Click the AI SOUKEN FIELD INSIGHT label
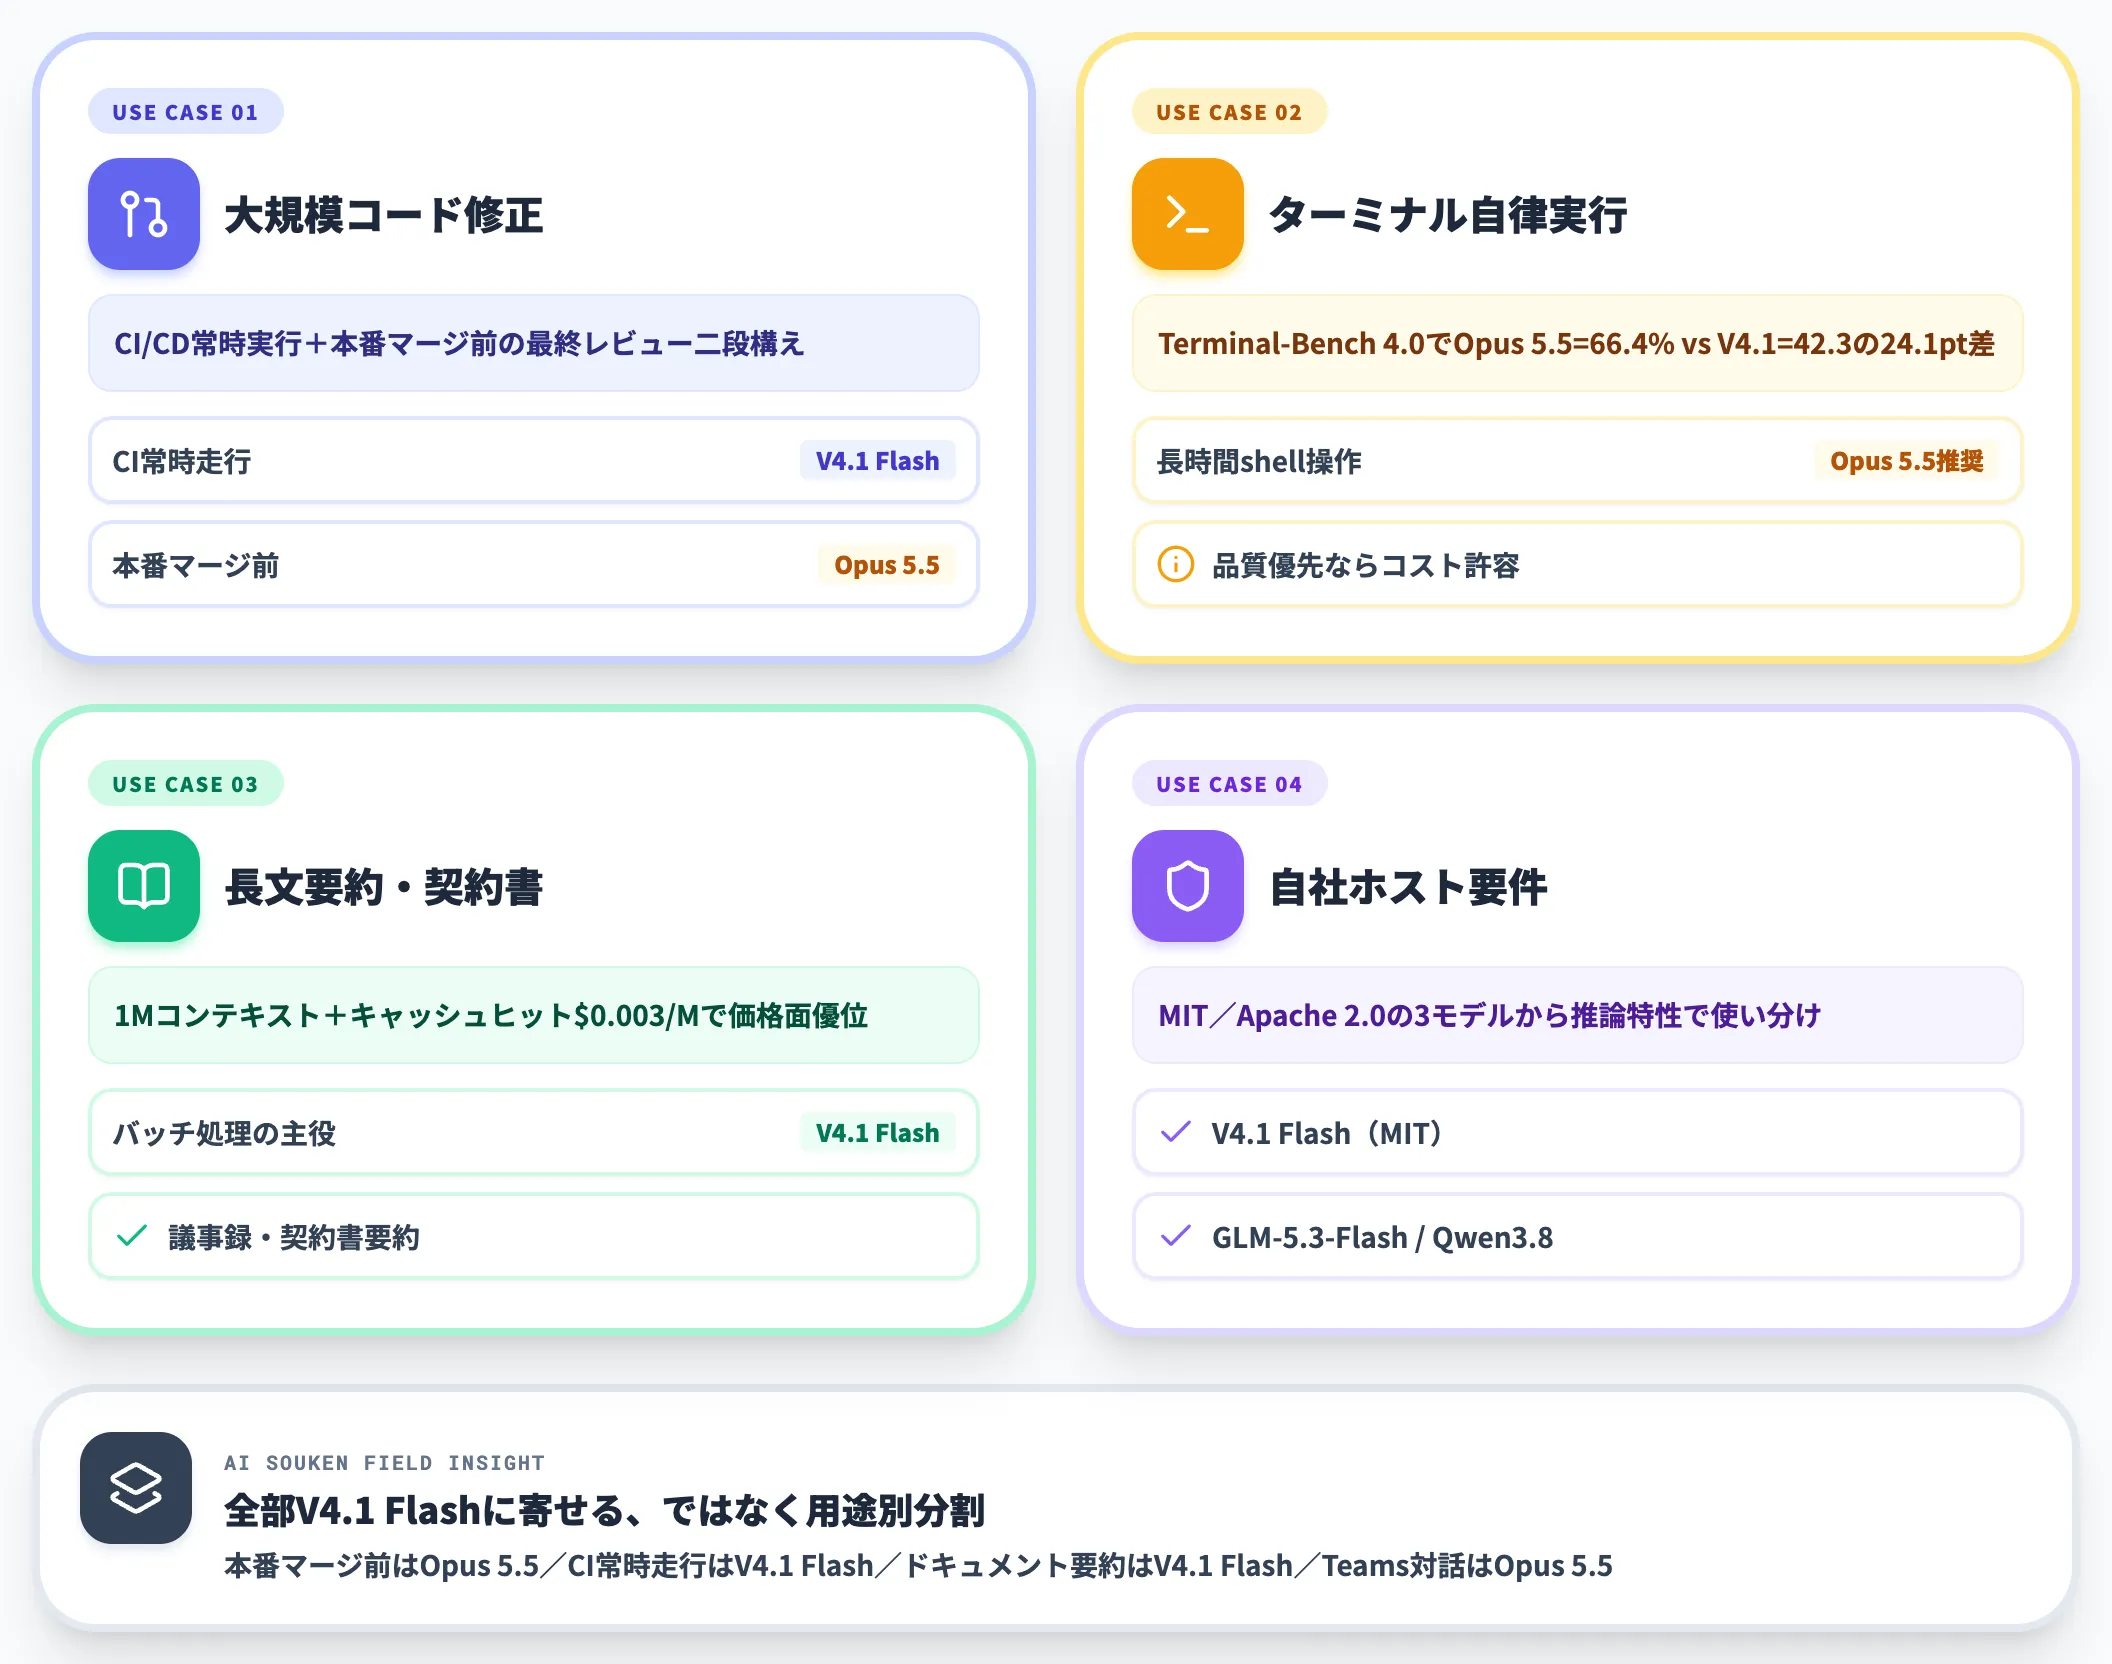2112x1664 pixels. (x=385, y=1463)
